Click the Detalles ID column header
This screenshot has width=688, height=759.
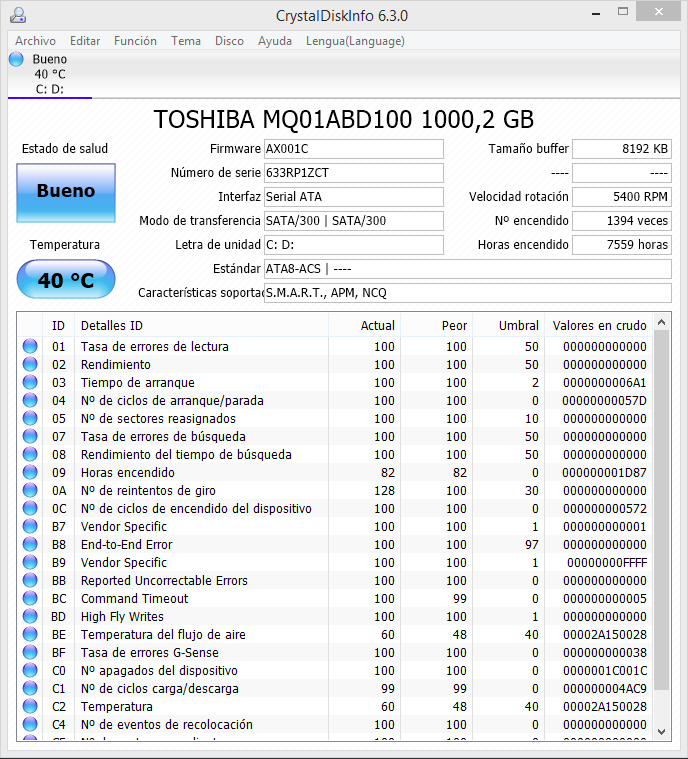point(201,325)
